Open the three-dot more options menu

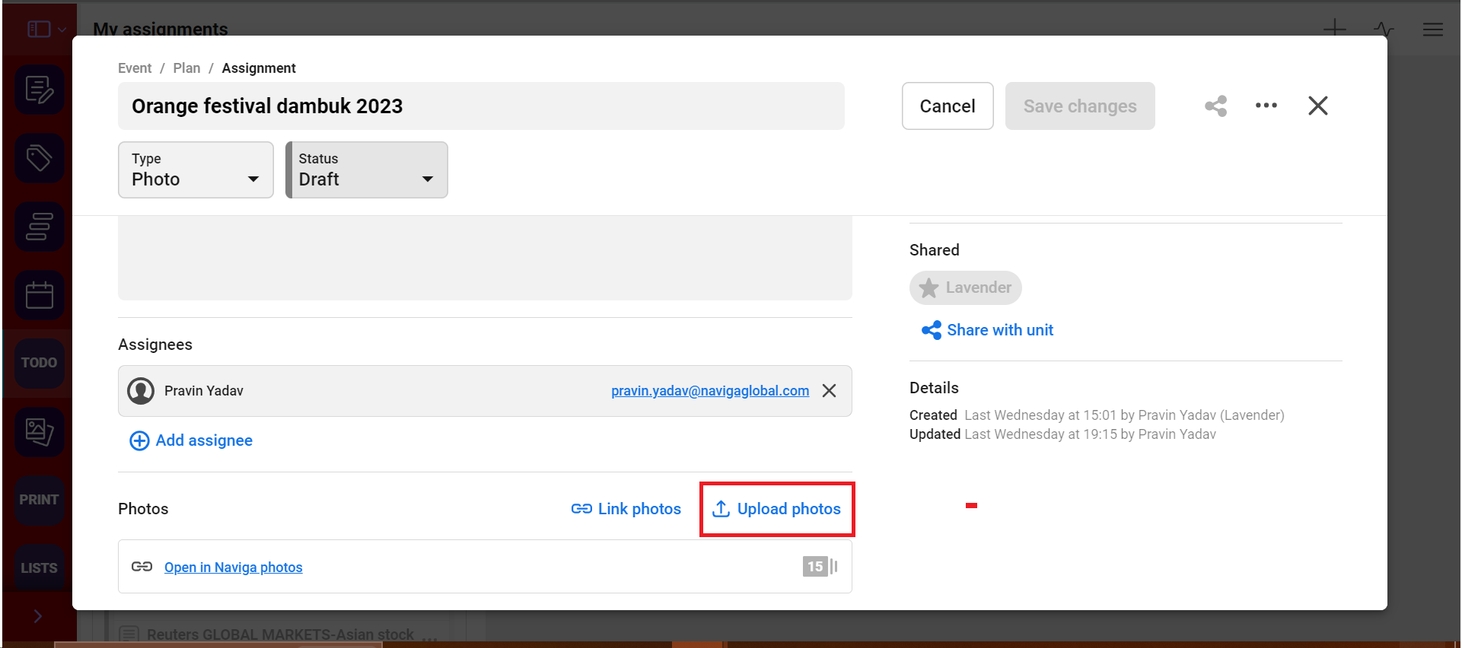pos(1266,106)
